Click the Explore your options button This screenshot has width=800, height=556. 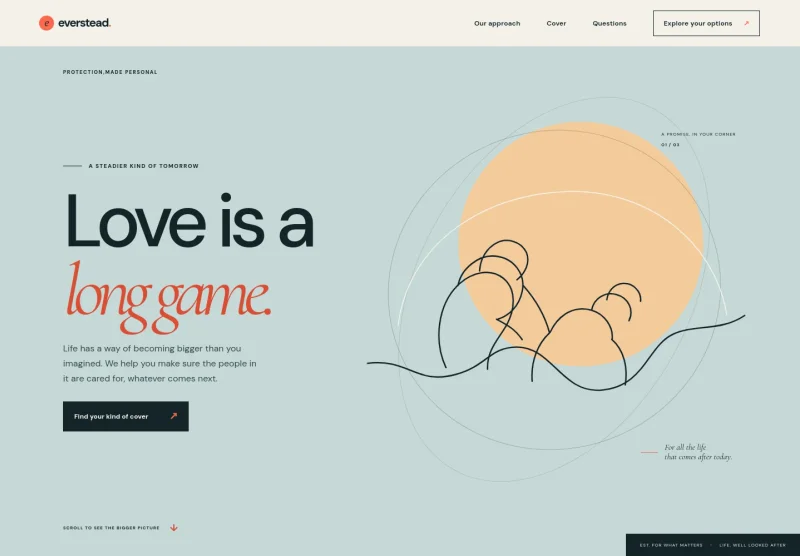pos(706,23)
